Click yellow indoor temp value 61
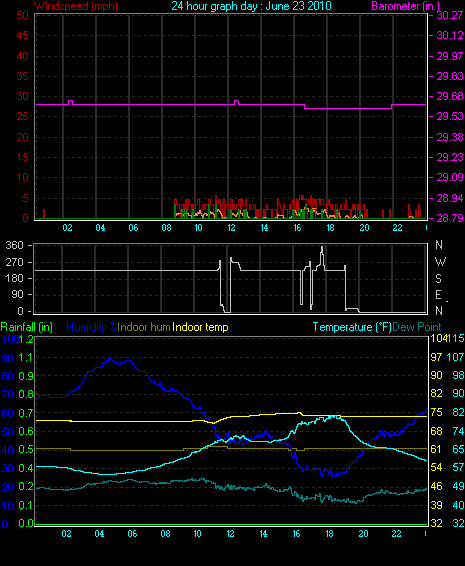The width and height of the screenshot is (465, 566). coord(436,449)
